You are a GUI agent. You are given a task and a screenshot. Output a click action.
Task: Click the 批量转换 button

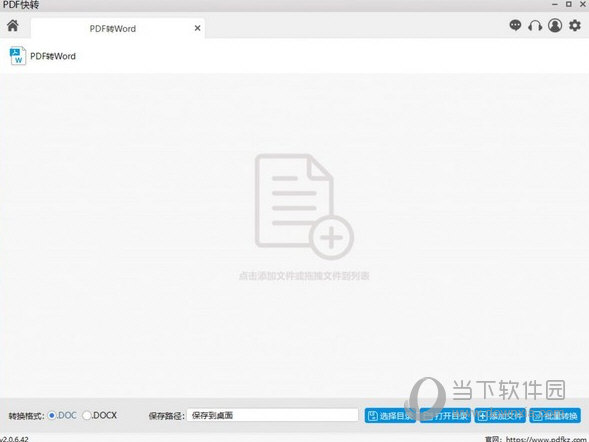pyautogui.click(x=555, y=416)
